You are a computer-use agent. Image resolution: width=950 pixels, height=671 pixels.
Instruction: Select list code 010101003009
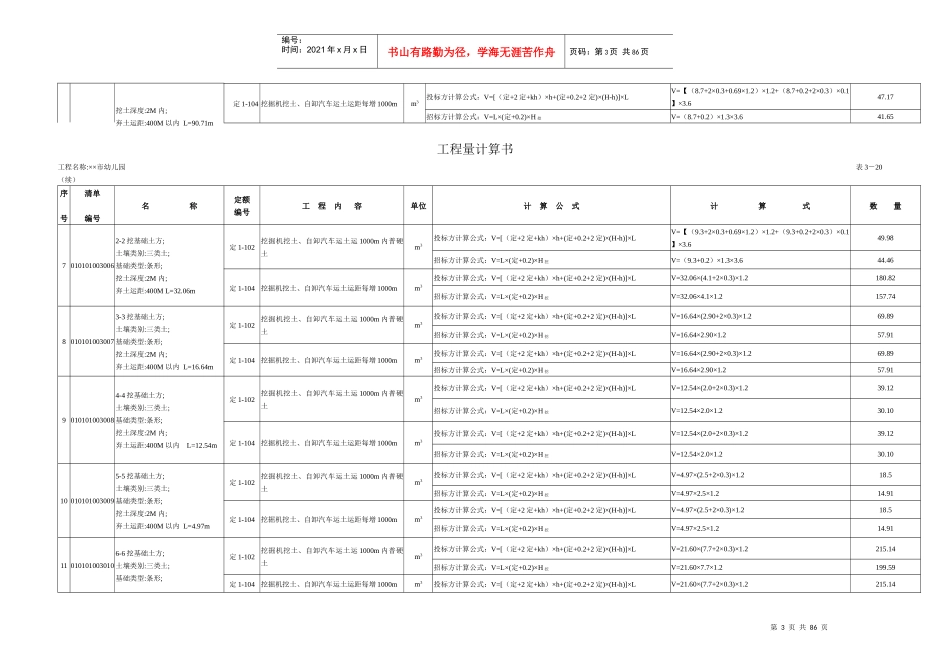tap(92, 501)
